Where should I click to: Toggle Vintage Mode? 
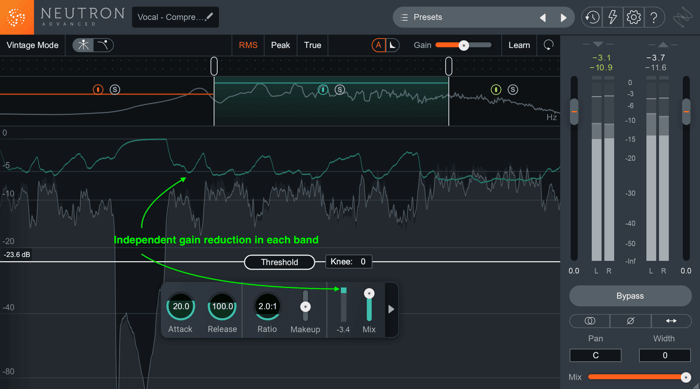[32, 45]
